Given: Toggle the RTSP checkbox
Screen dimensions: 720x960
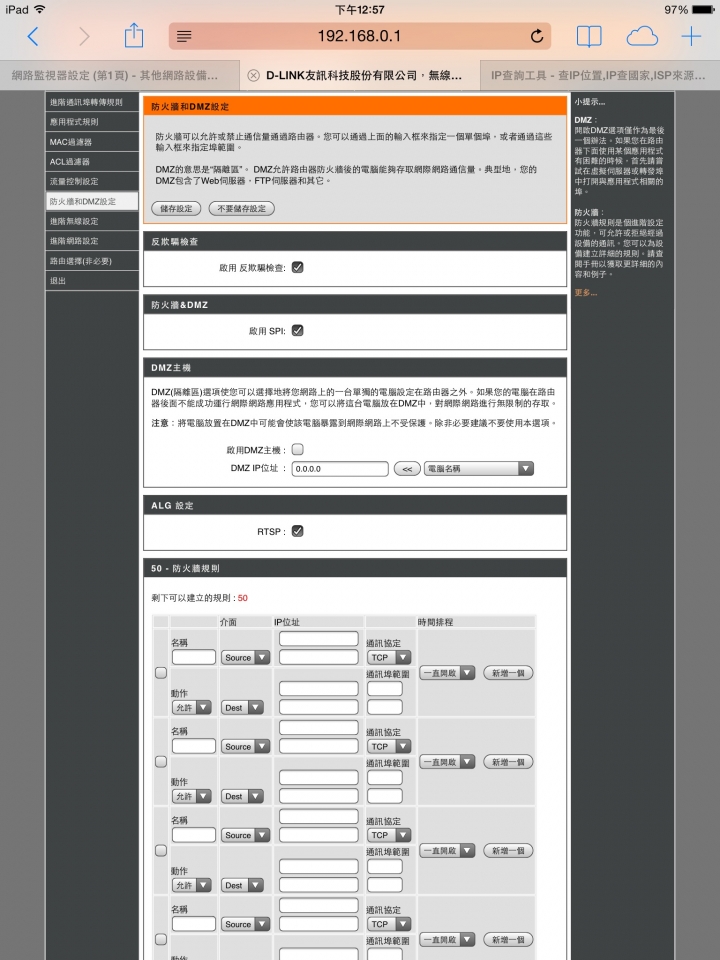Looking at the screenshot, I should tap(298, 531).
